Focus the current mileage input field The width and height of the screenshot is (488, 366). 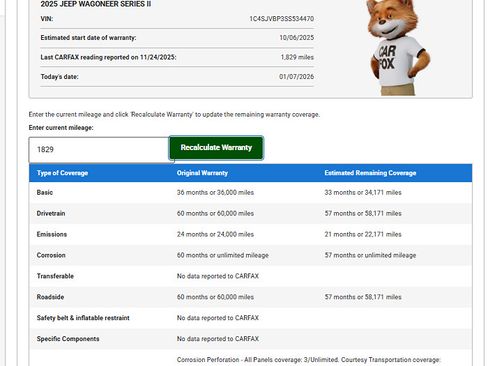(x=99, y=150)
